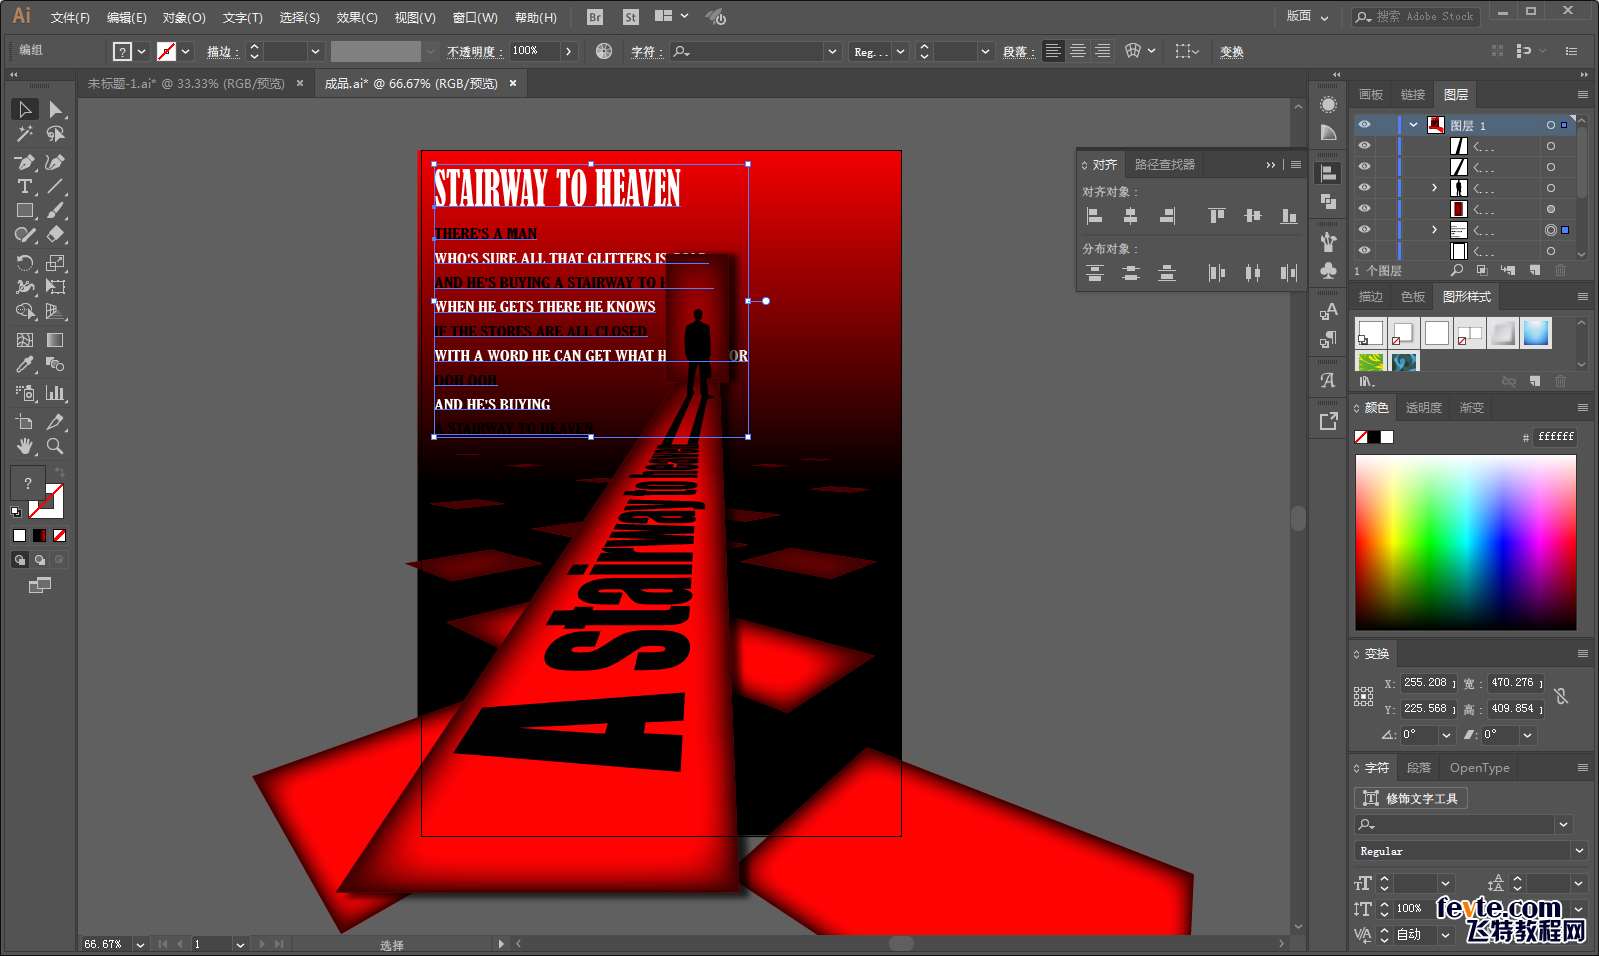Select the Direct Selection tool

click(x=56, y=109)
